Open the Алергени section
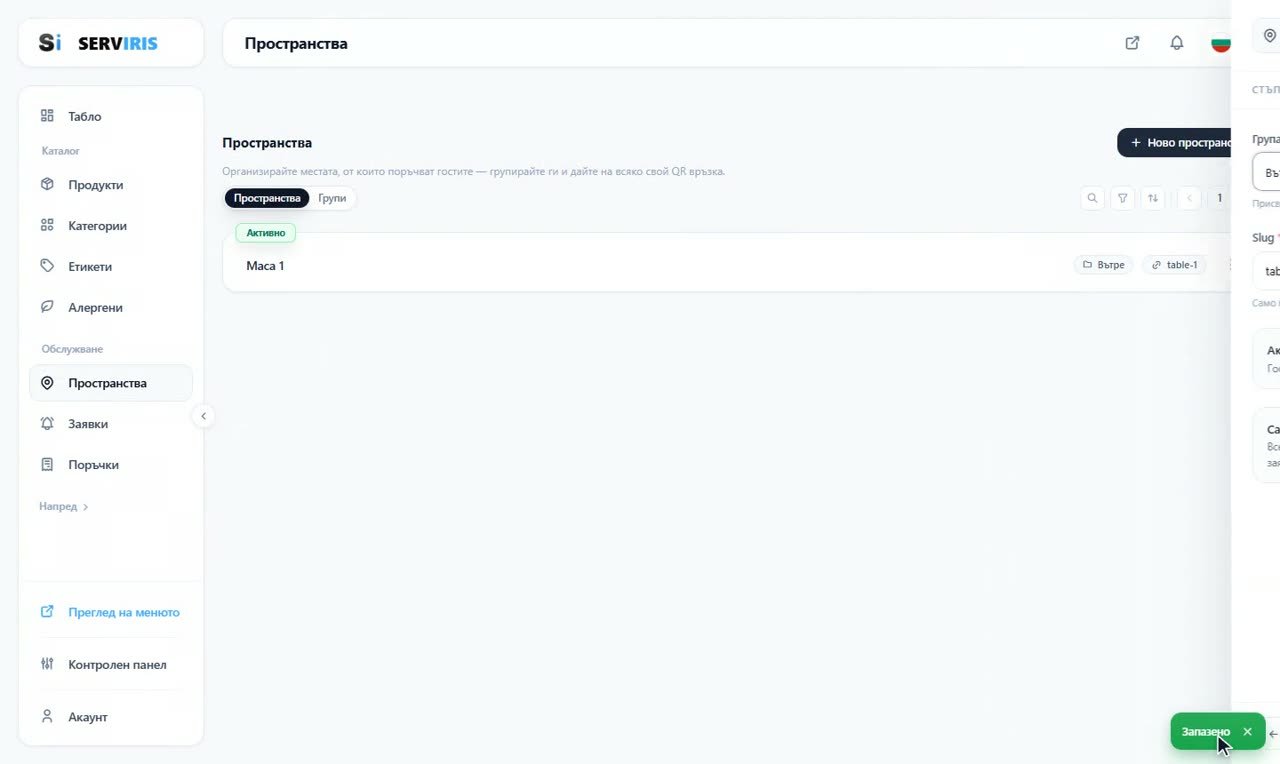 tap(110, 308)
